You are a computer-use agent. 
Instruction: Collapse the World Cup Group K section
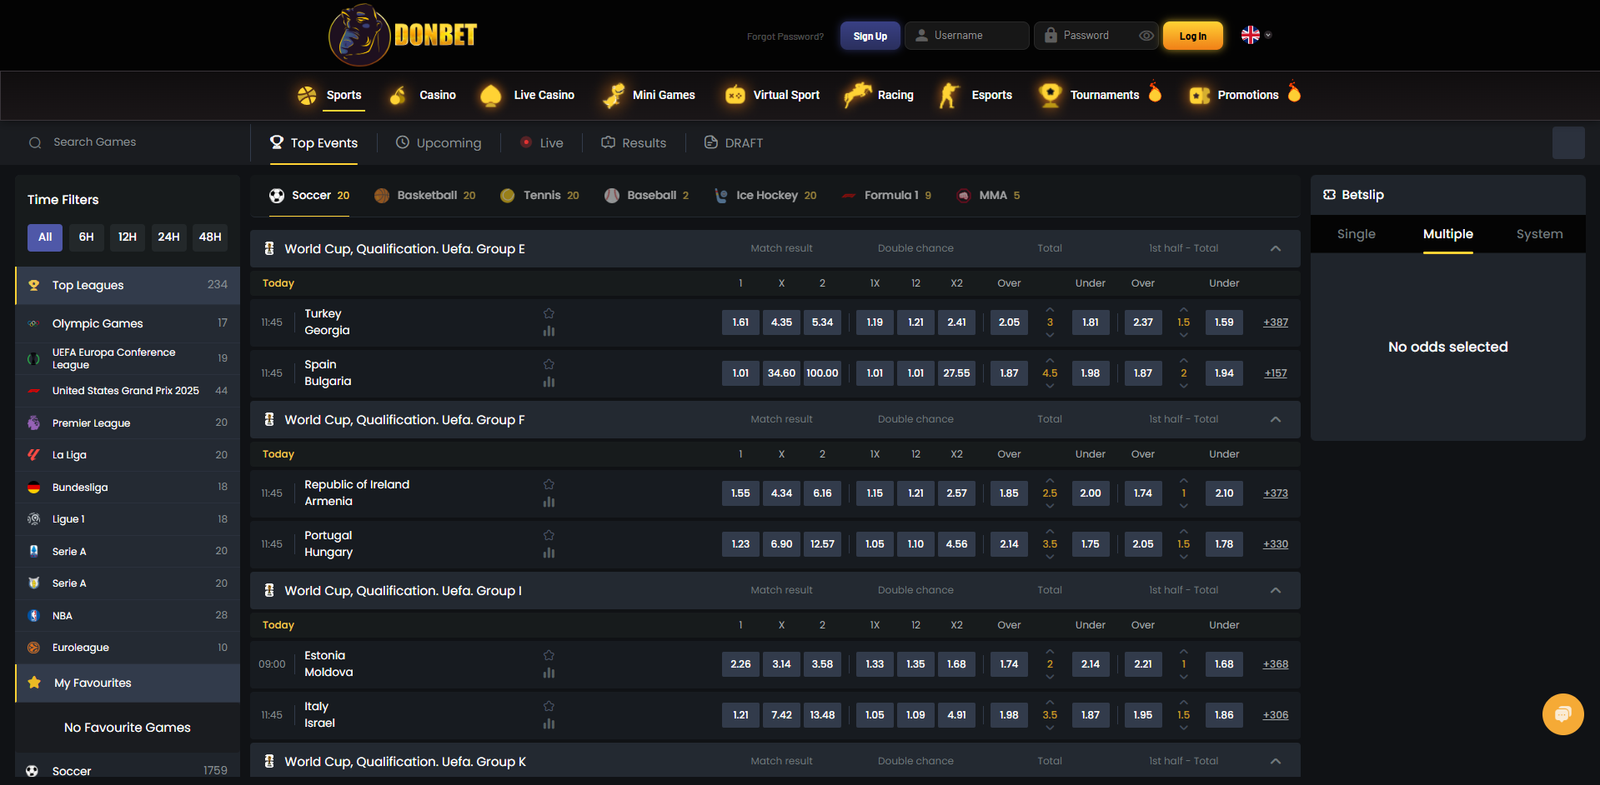point(1275,762)
